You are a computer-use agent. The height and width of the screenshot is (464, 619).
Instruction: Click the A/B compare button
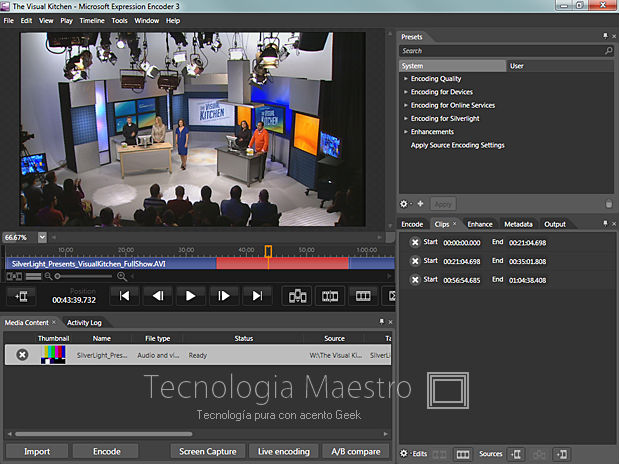(x=356, y=451)
